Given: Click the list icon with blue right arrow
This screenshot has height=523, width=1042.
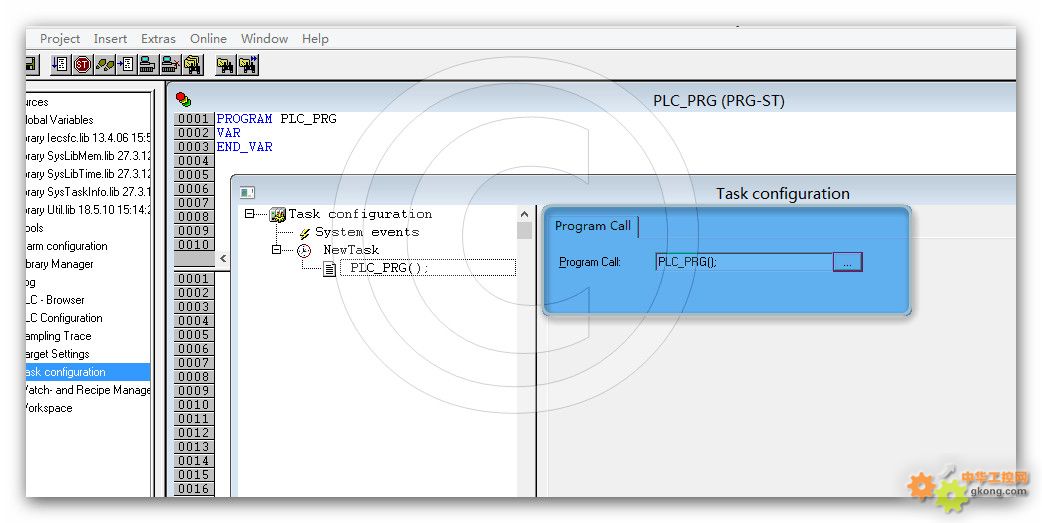Looking at the screenshot, I should [126, 65].
